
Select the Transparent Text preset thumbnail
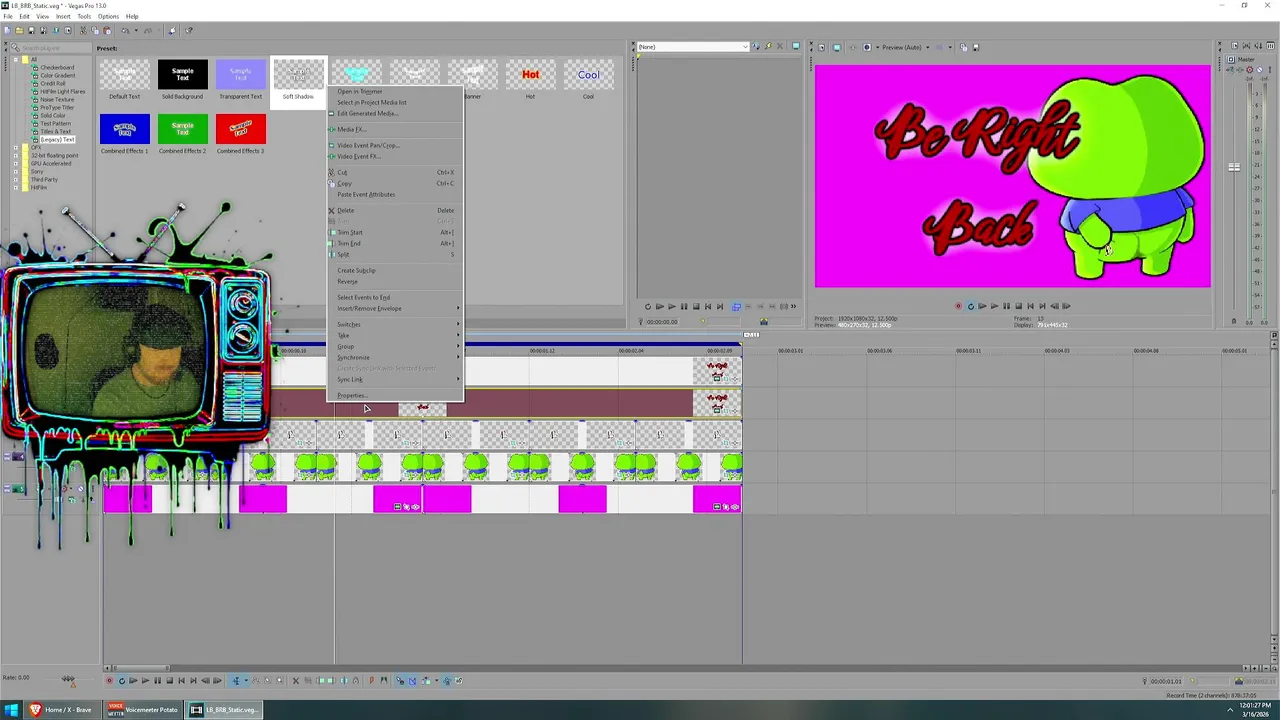[x=241, y=75]
